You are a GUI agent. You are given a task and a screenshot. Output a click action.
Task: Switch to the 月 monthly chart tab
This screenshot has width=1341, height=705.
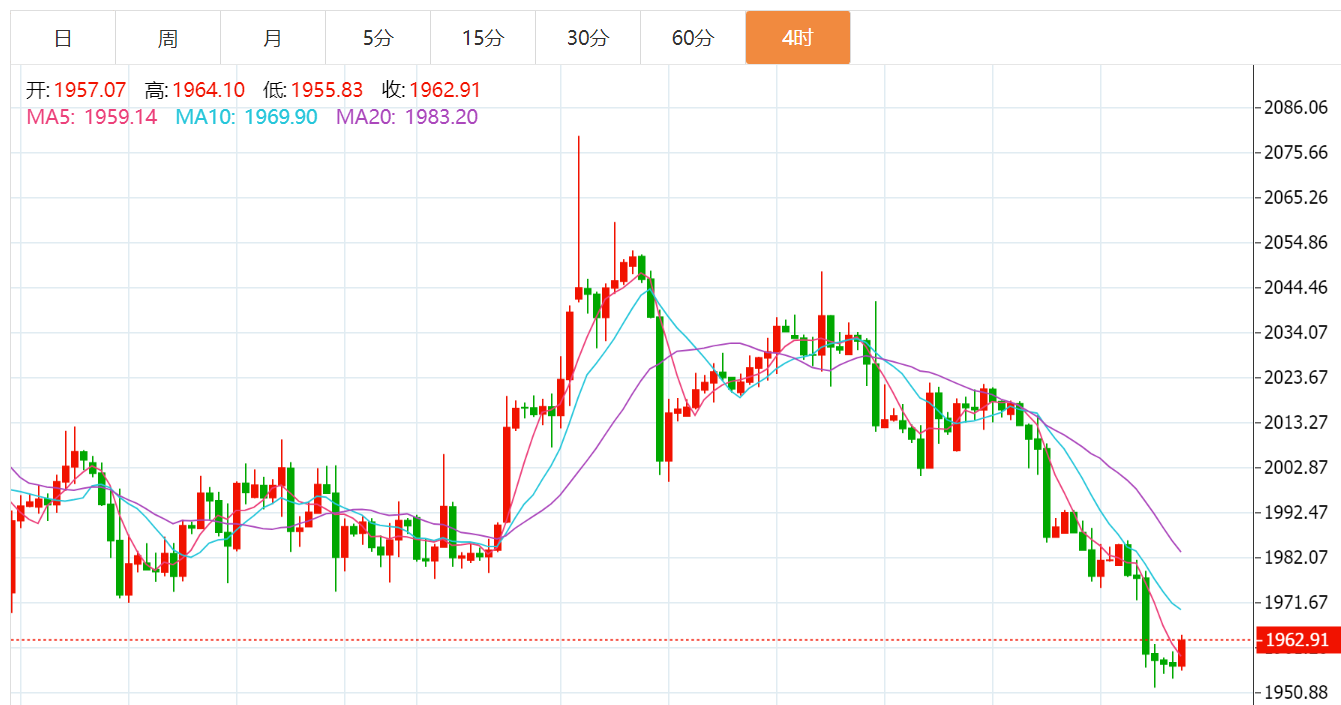pos(273,38)
